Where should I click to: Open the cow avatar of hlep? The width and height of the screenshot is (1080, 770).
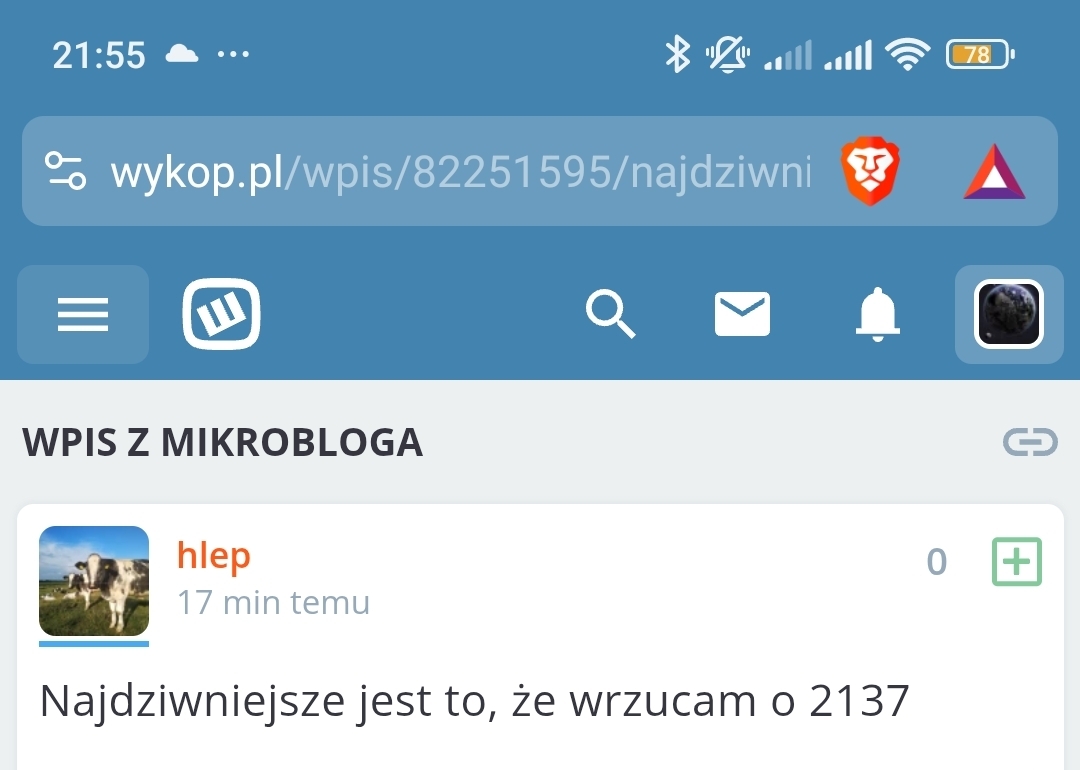tap(94, 581)
